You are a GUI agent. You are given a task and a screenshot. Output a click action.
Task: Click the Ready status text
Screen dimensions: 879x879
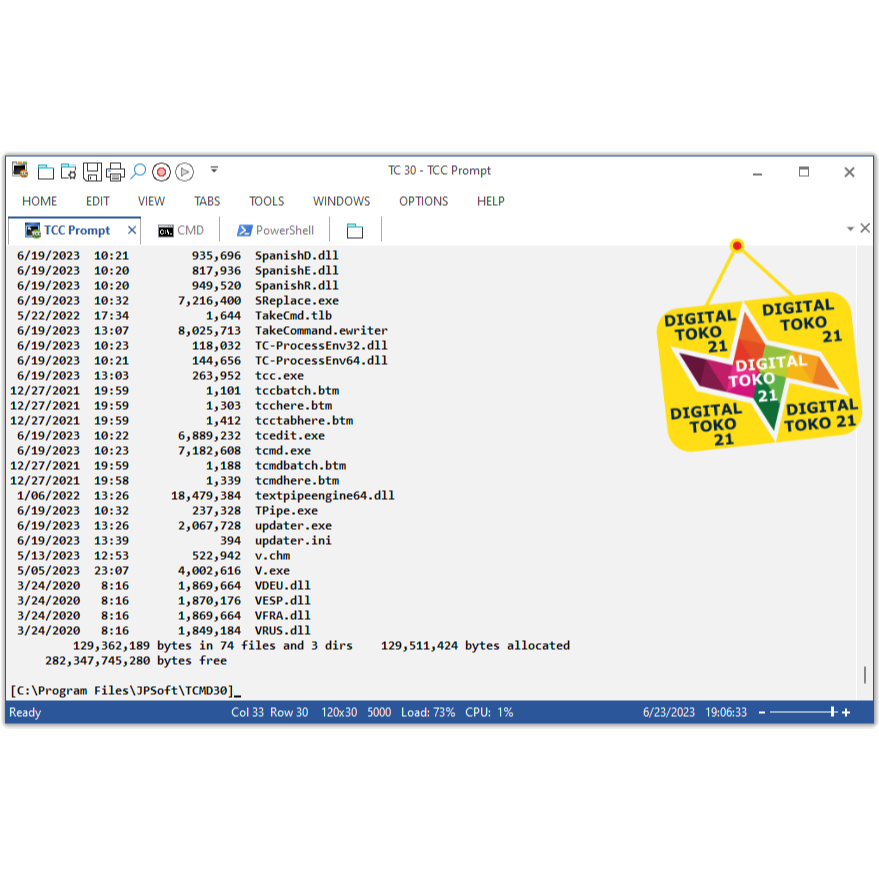click(25, 713)
